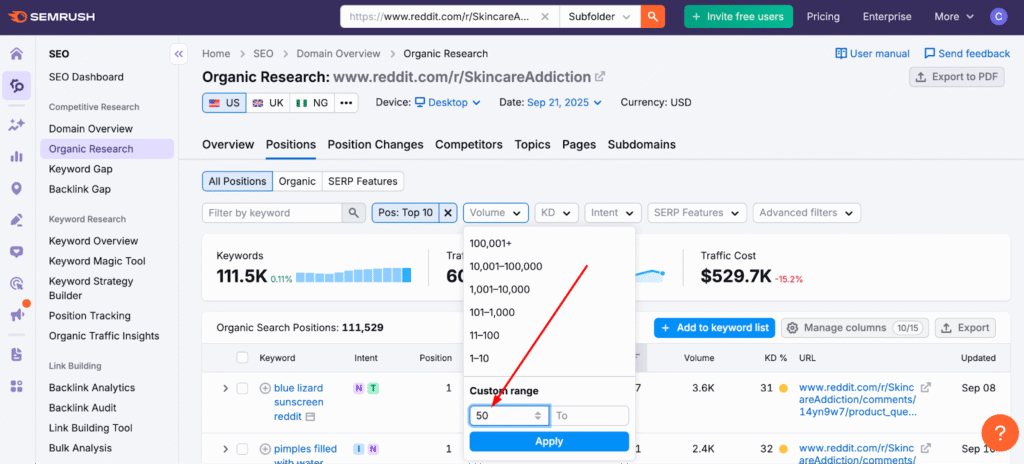Tick checkbox for blue lizard sunscreen reddit
Image resolution: width=1024 pixels, height=464 pixels.
tap(242, 388)
